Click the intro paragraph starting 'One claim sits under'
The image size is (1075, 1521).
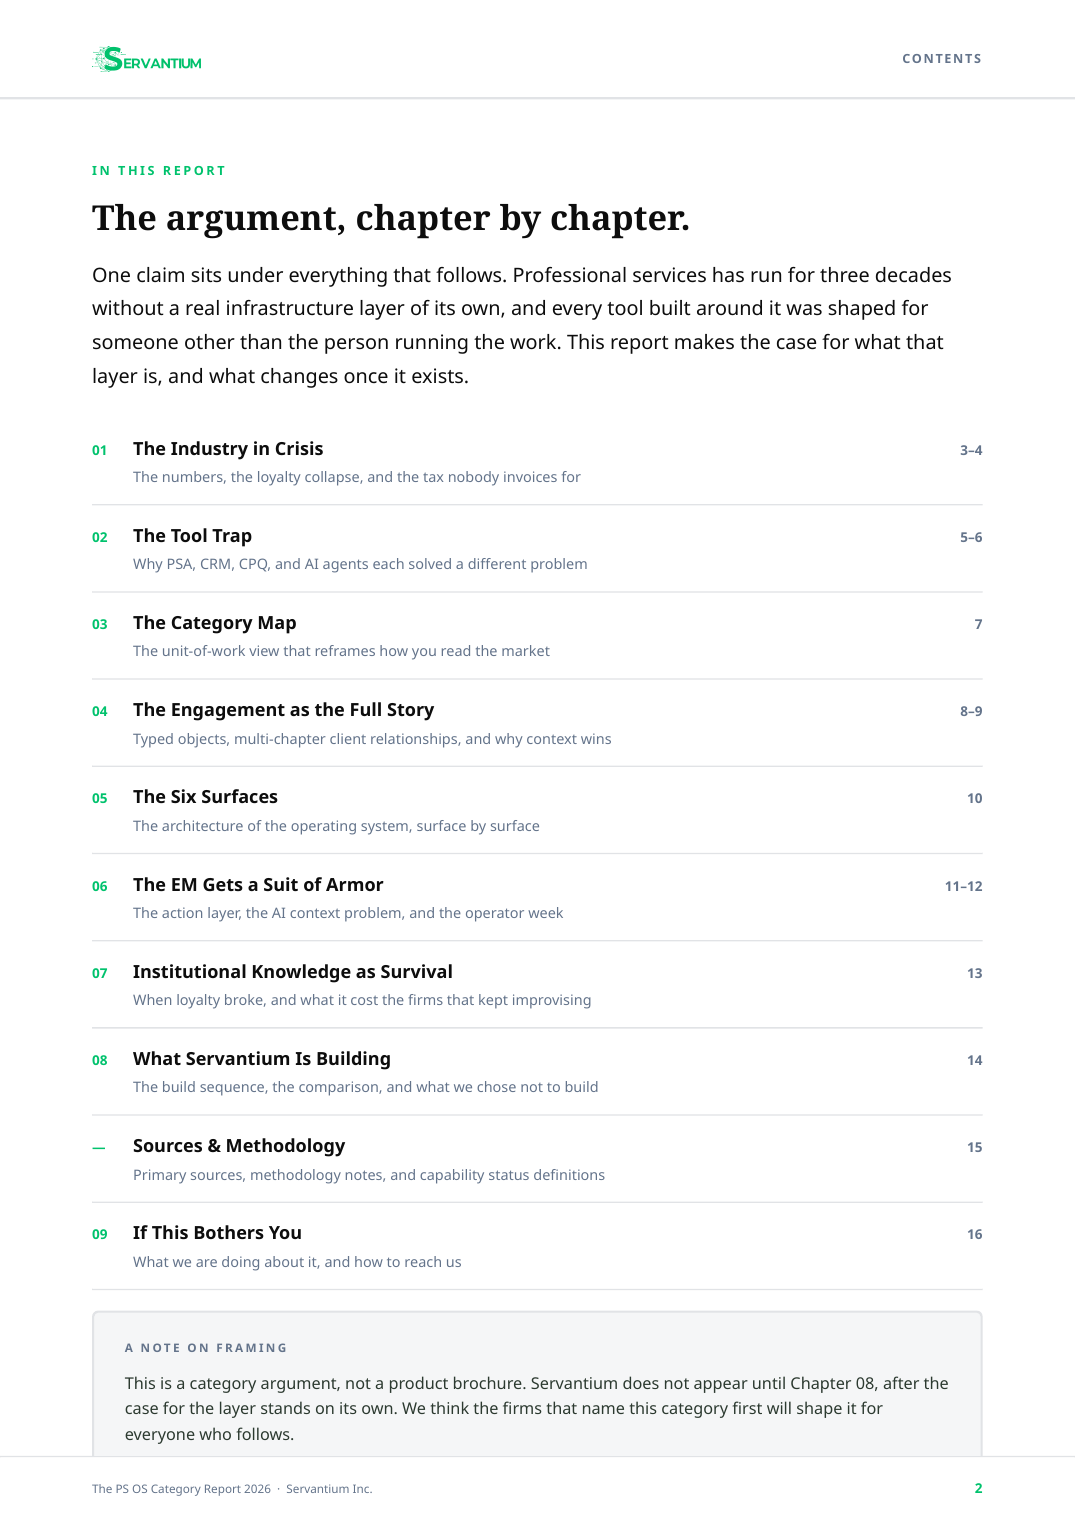point(522,326)
